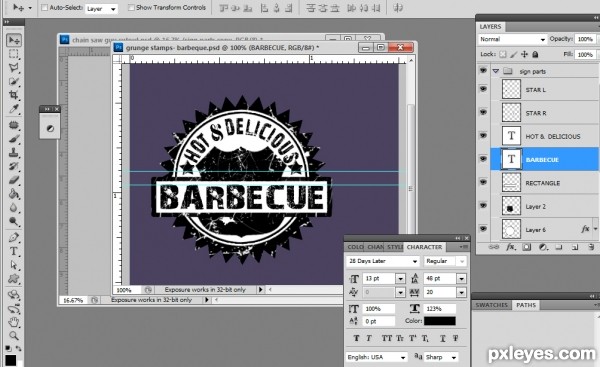Image resolution: width=600 pixels, height=367 pixels.
Task: Click the 123% horizontal scale field
Action: click(x=440, y=308)
